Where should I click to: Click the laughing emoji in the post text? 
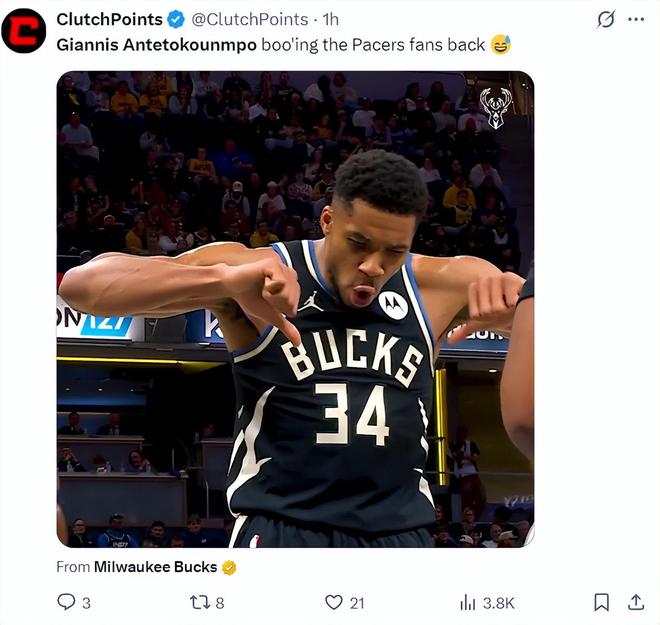[x=501, y=45]
